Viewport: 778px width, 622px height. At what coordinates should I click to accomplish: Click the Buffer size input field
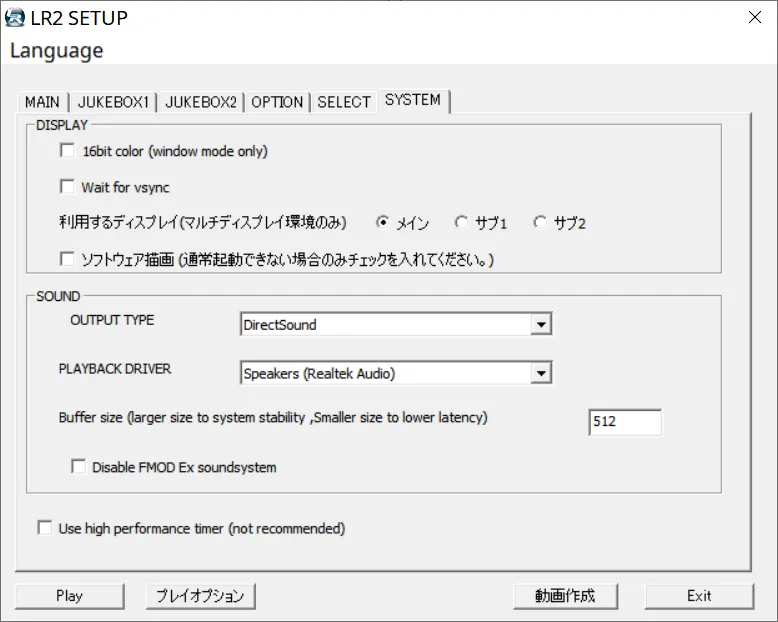pyautogui.click(x=625, y=422)
